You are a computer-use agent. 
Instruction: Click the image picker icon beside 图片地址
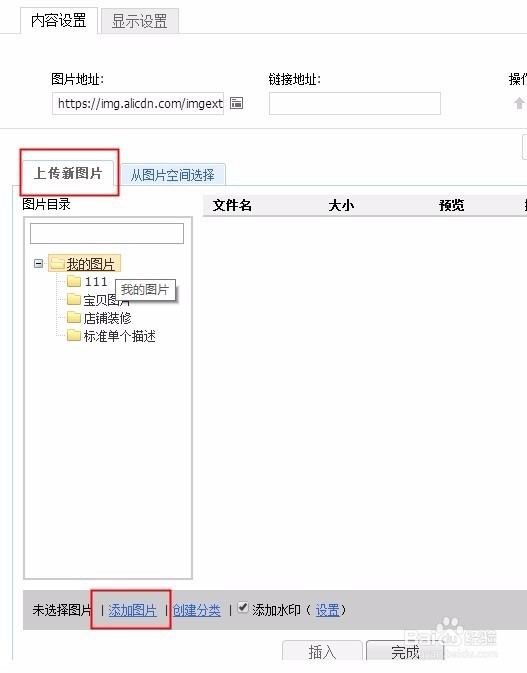236,103
